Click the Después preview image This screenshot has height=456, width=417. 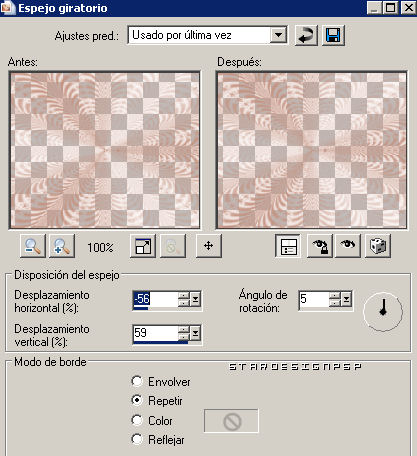(x=312, y=150)
